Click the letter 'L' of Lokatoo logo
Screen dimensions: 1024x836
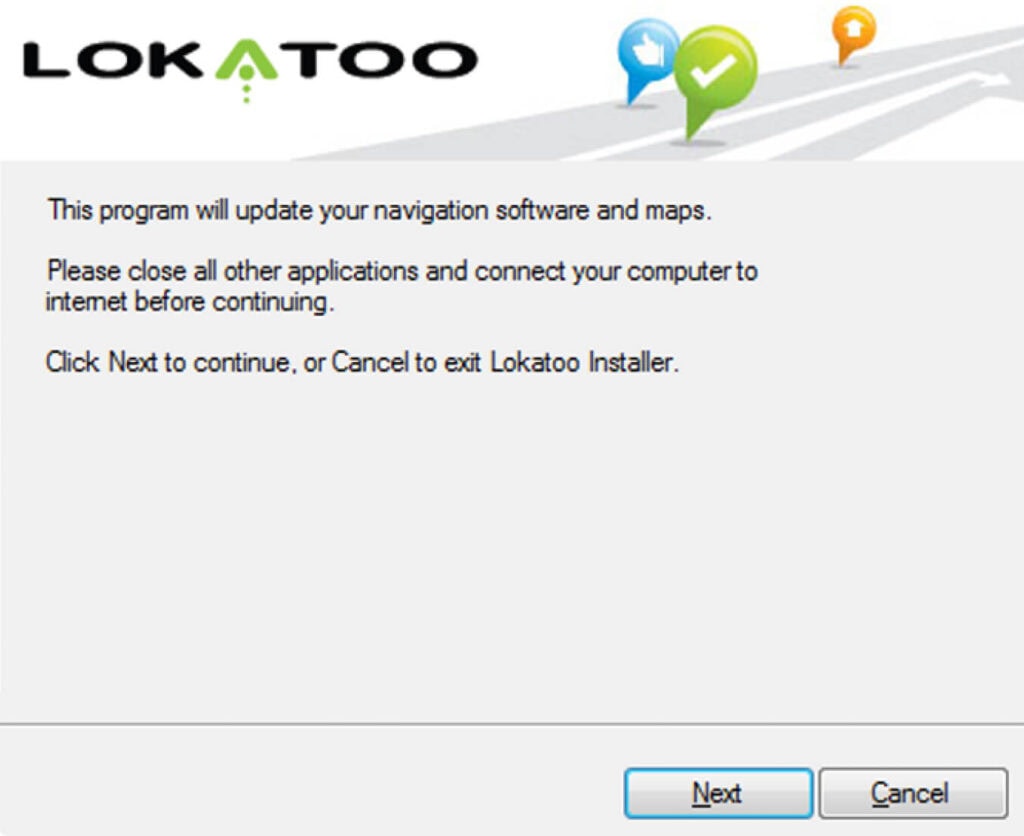pyautogui.click(x=46, y=60)
